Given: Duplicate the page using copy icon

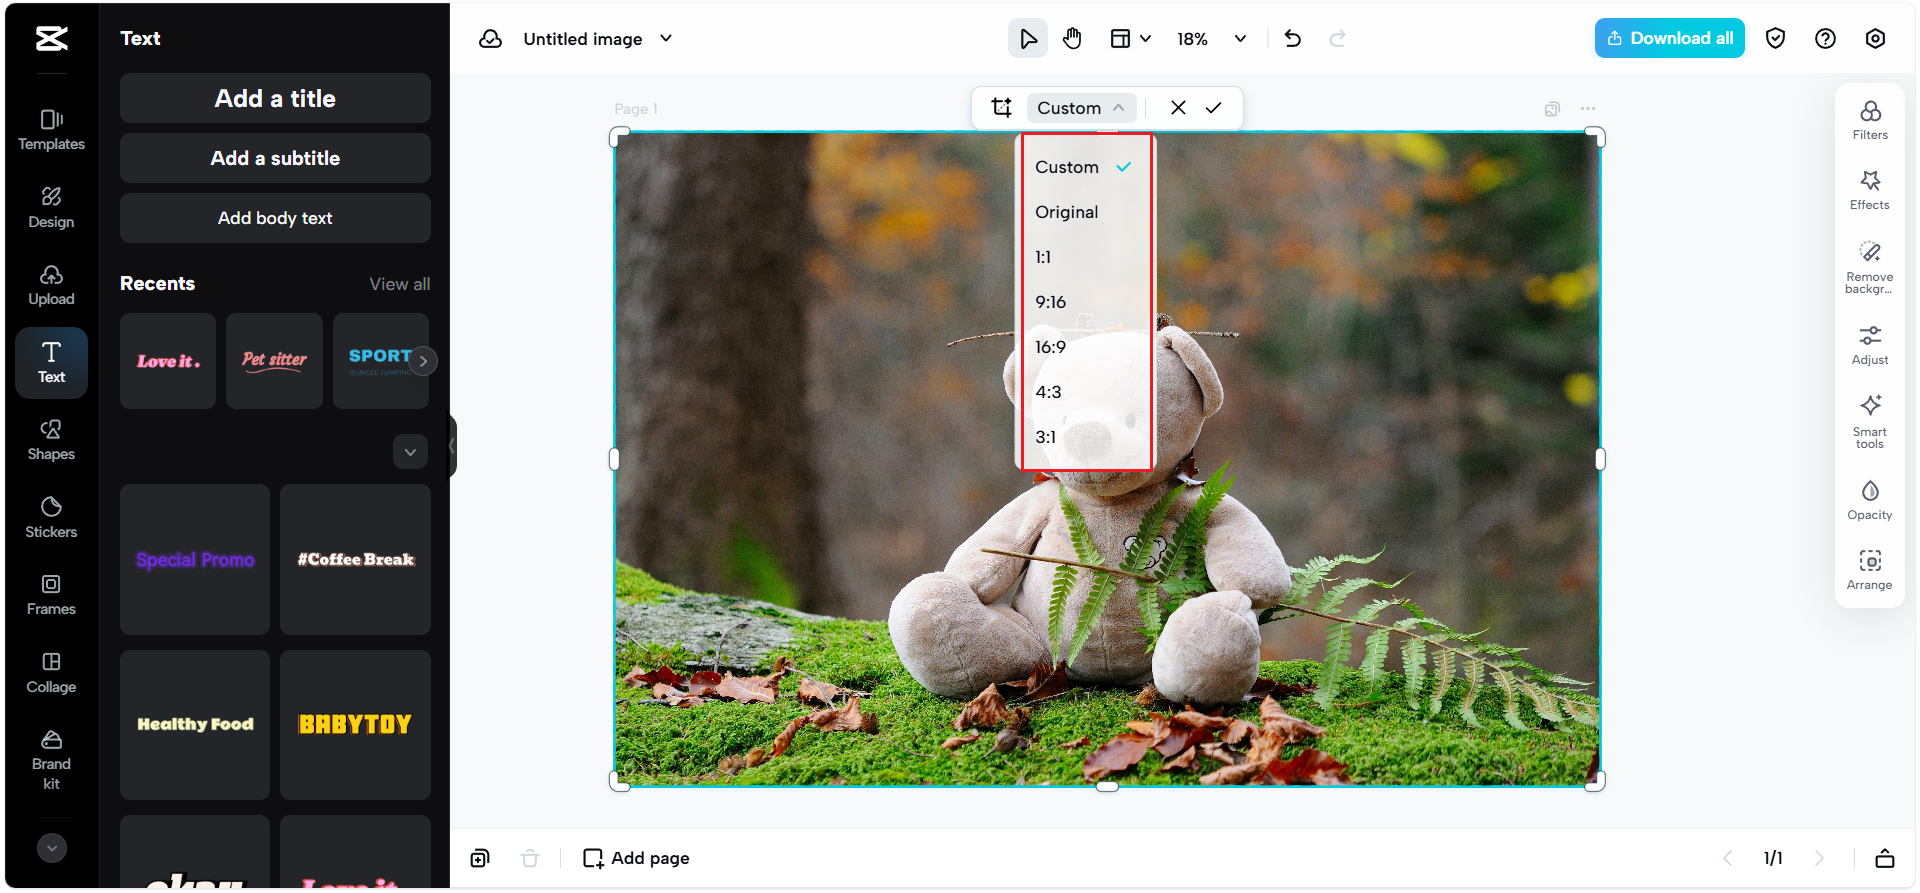Looking at the screenshot, I should point(1552,109).
